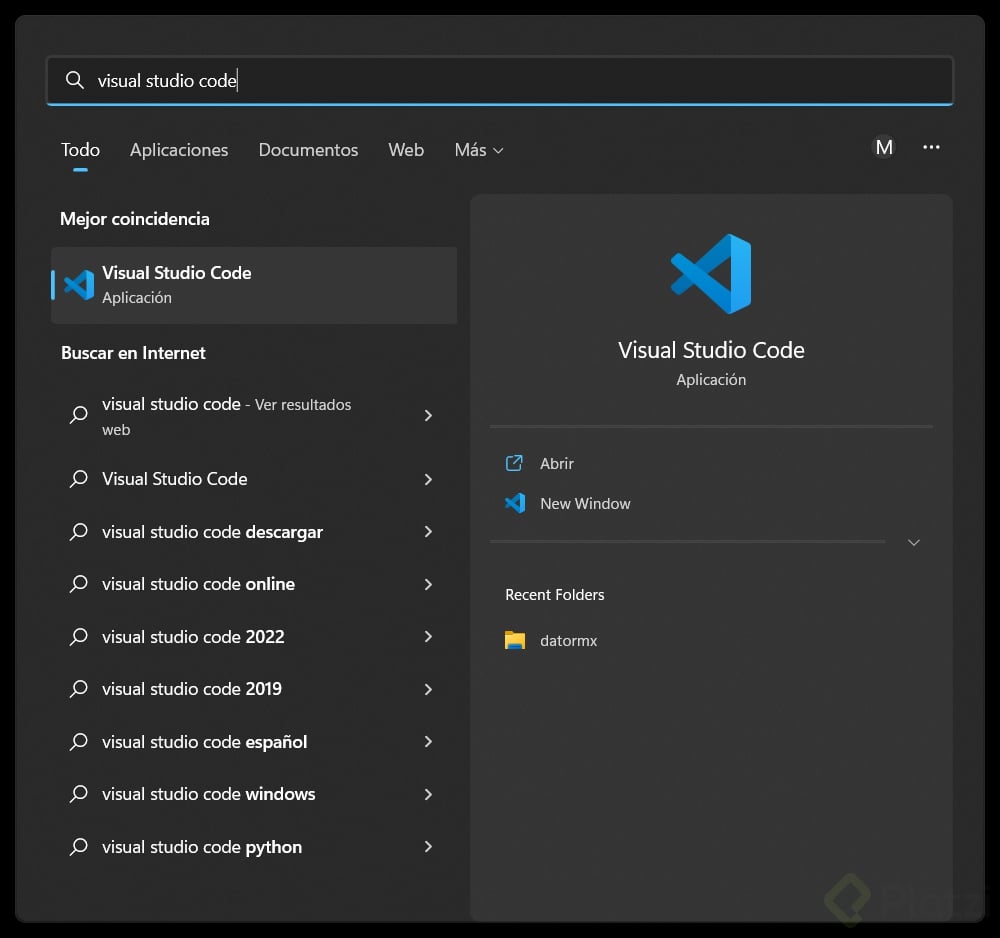Click the search text input field
The image size is (1000, 938).
tap(500, 80)
